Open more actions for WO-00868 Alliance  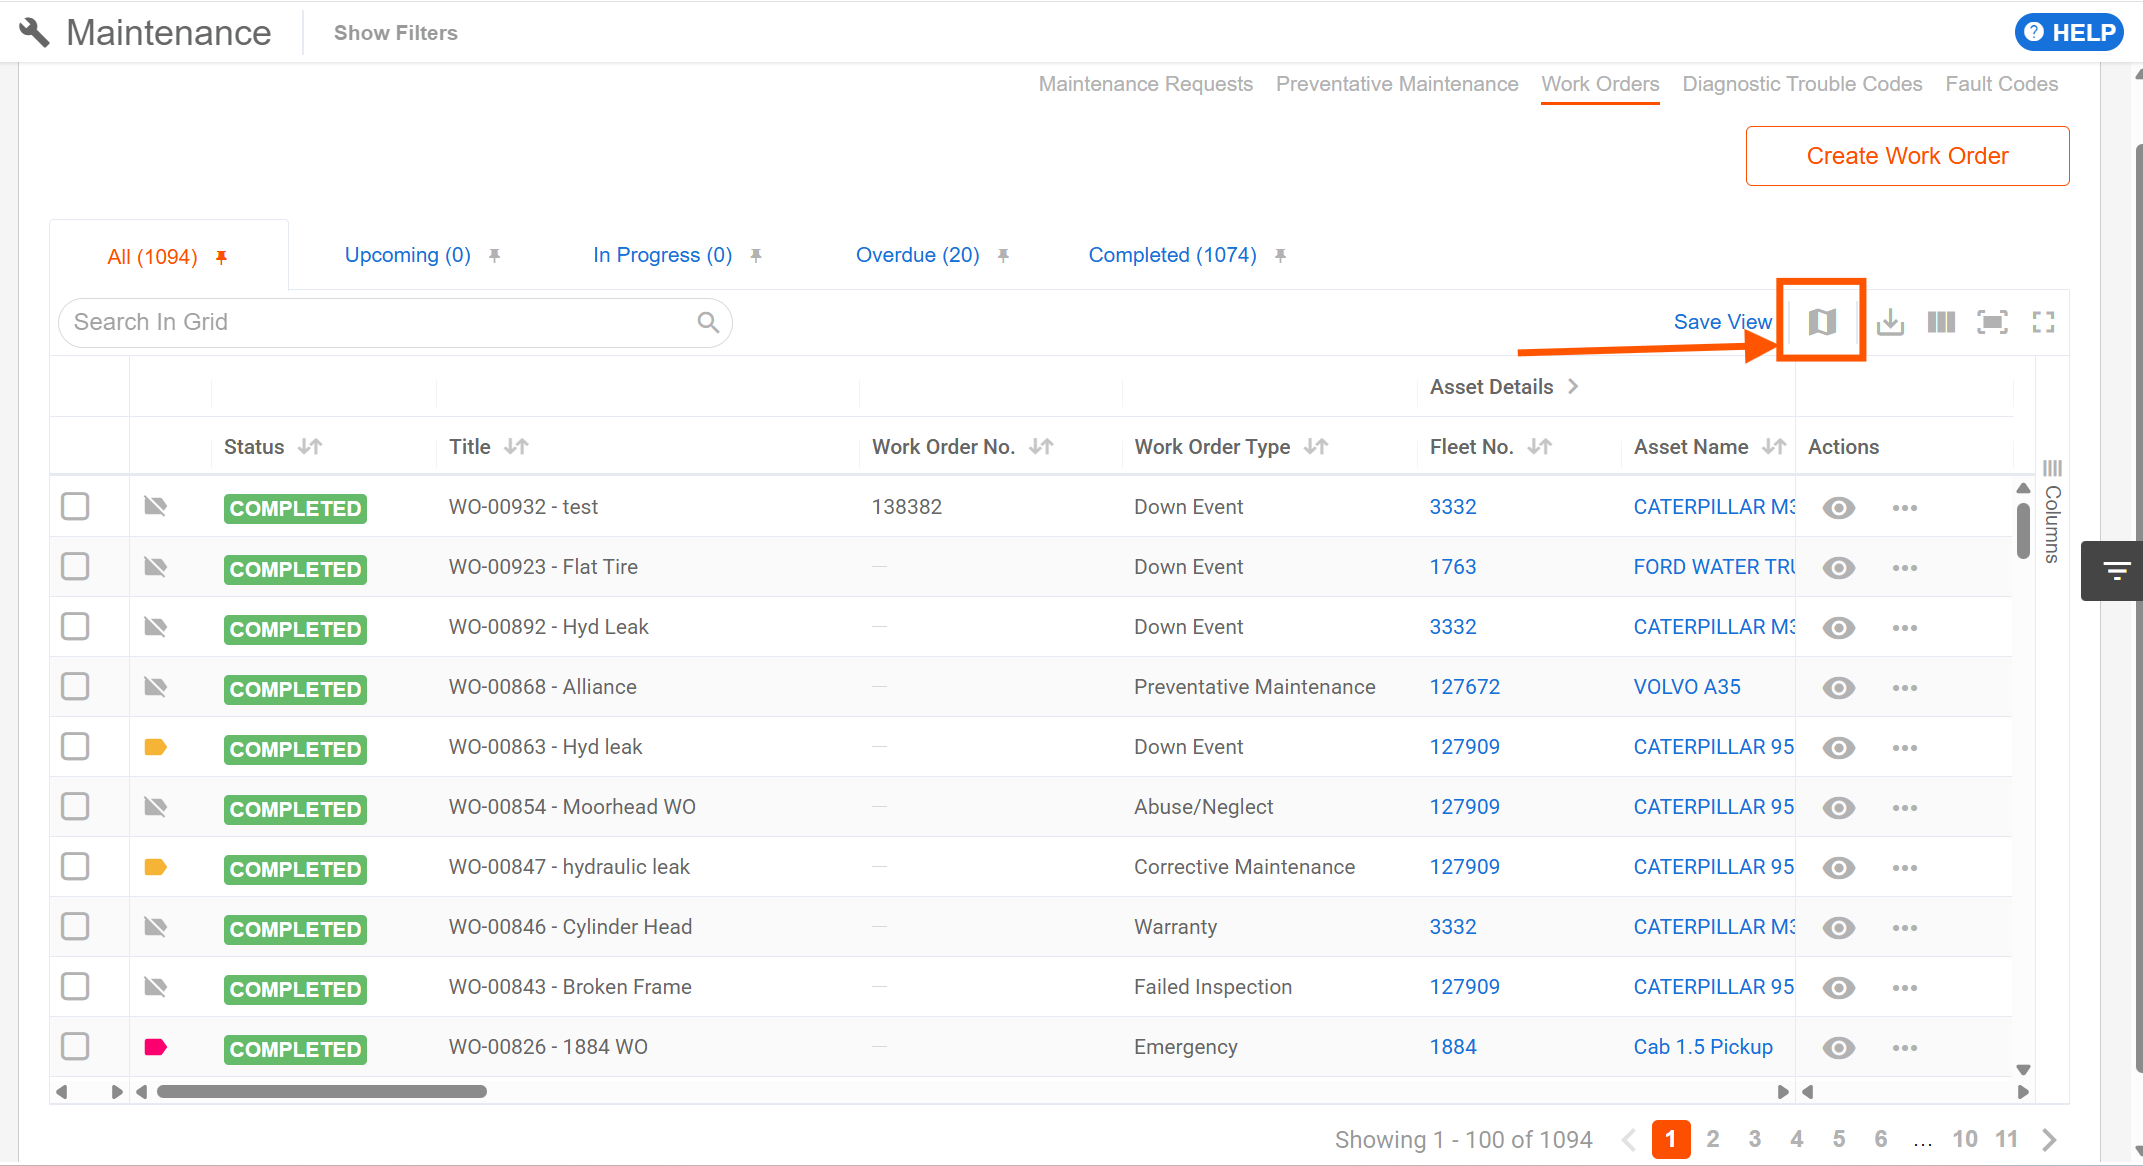click(1904, 688)
